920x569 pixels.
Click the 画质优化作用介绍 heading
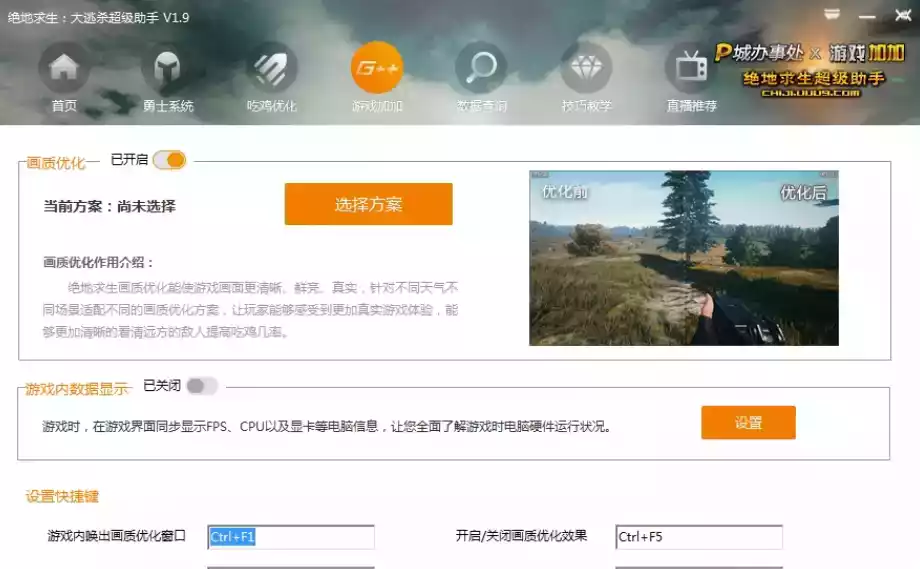(98, 262)
